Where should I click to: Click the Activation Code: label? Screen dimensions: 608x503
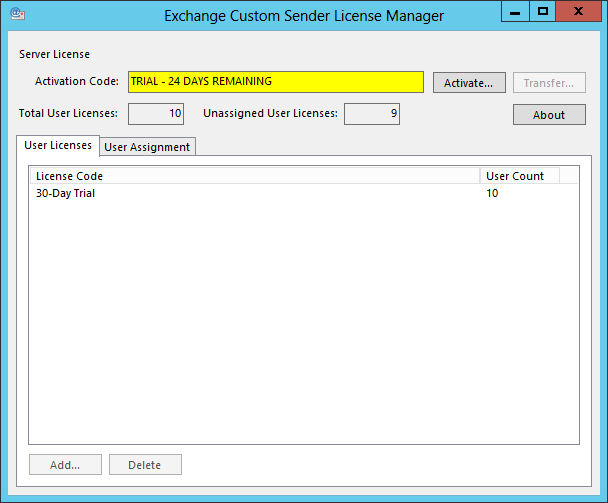(x=77, y=81)
